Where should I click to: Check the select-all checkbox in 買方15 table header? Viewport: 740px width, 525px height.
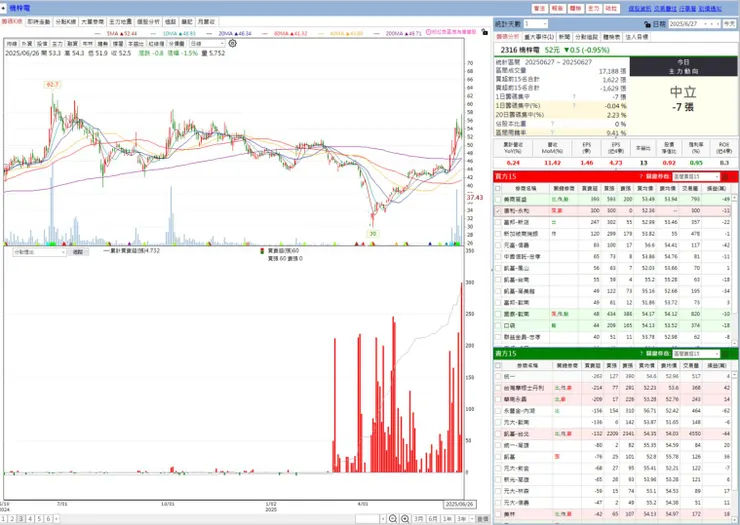tap(498, 188)
